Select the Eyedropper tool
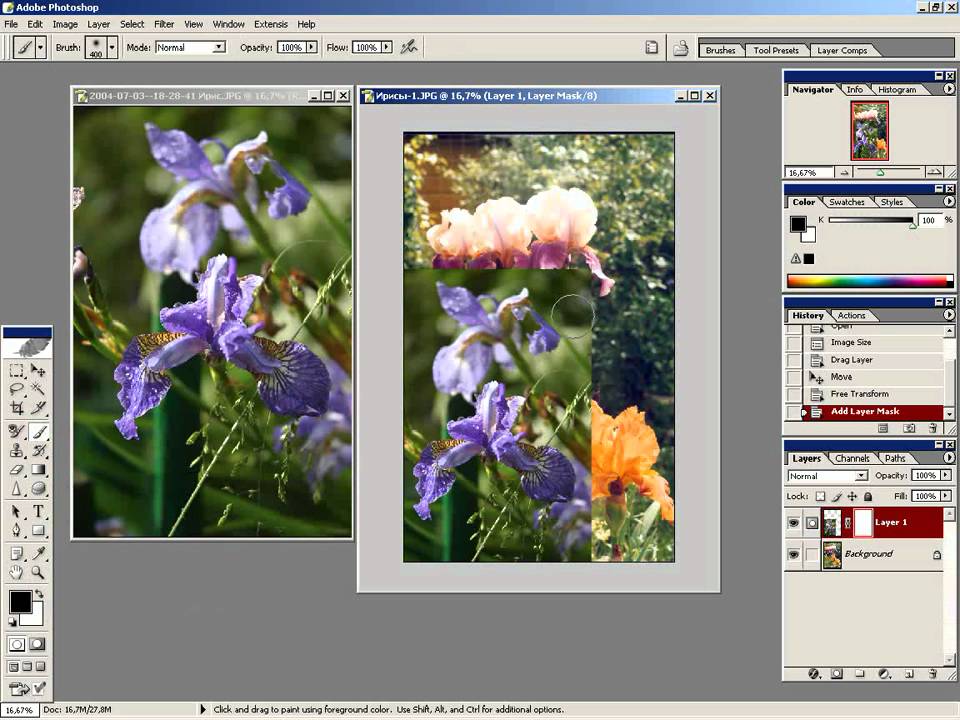Screen dimensions: 960x720 (38, 553)
